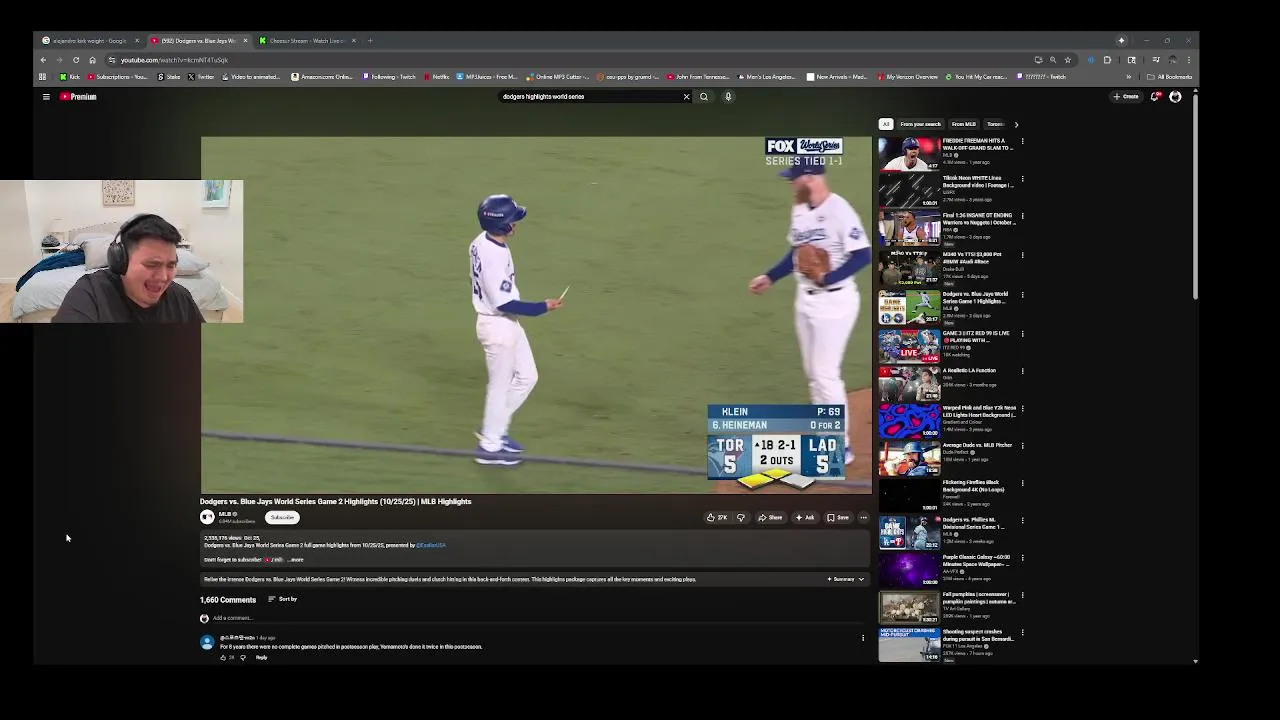
Task: Reply to the top comment
Action: 261,657
